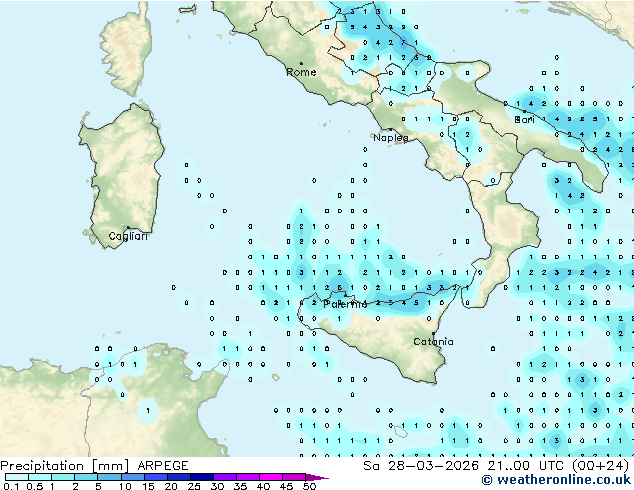Click the '21..00 UTC' time text
The image size is (634, 490).
coord(527,466)
